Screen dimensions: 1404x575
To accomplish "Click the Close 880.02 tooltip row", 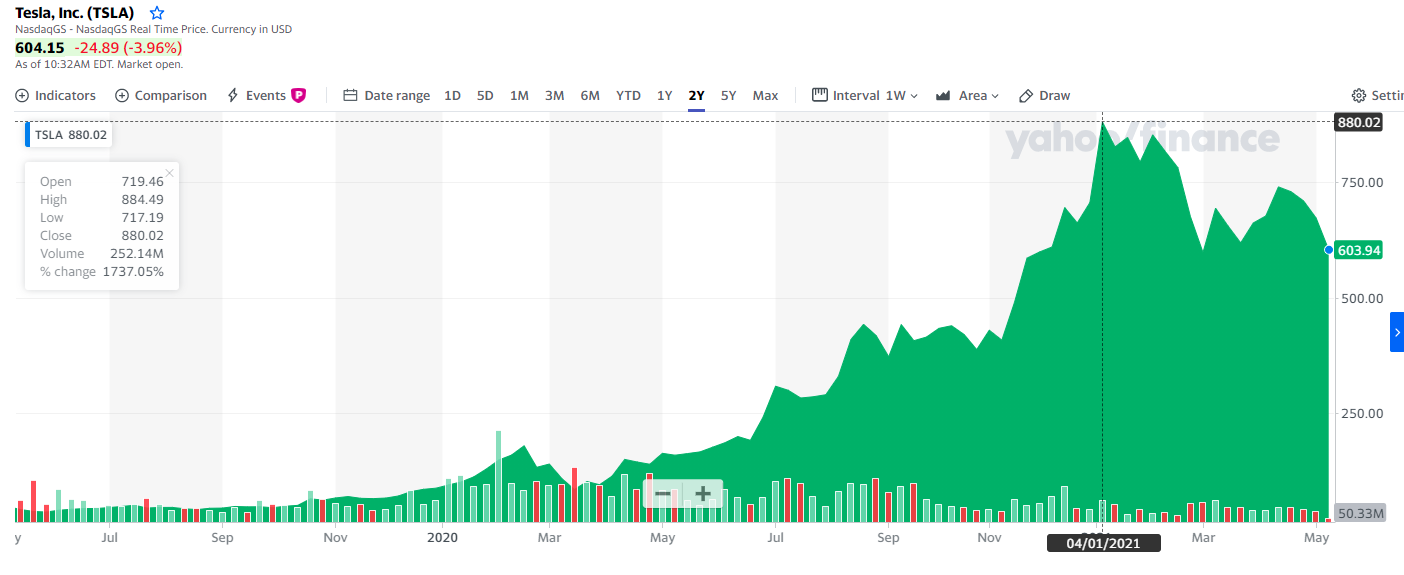I will click(x=102, y=236).
